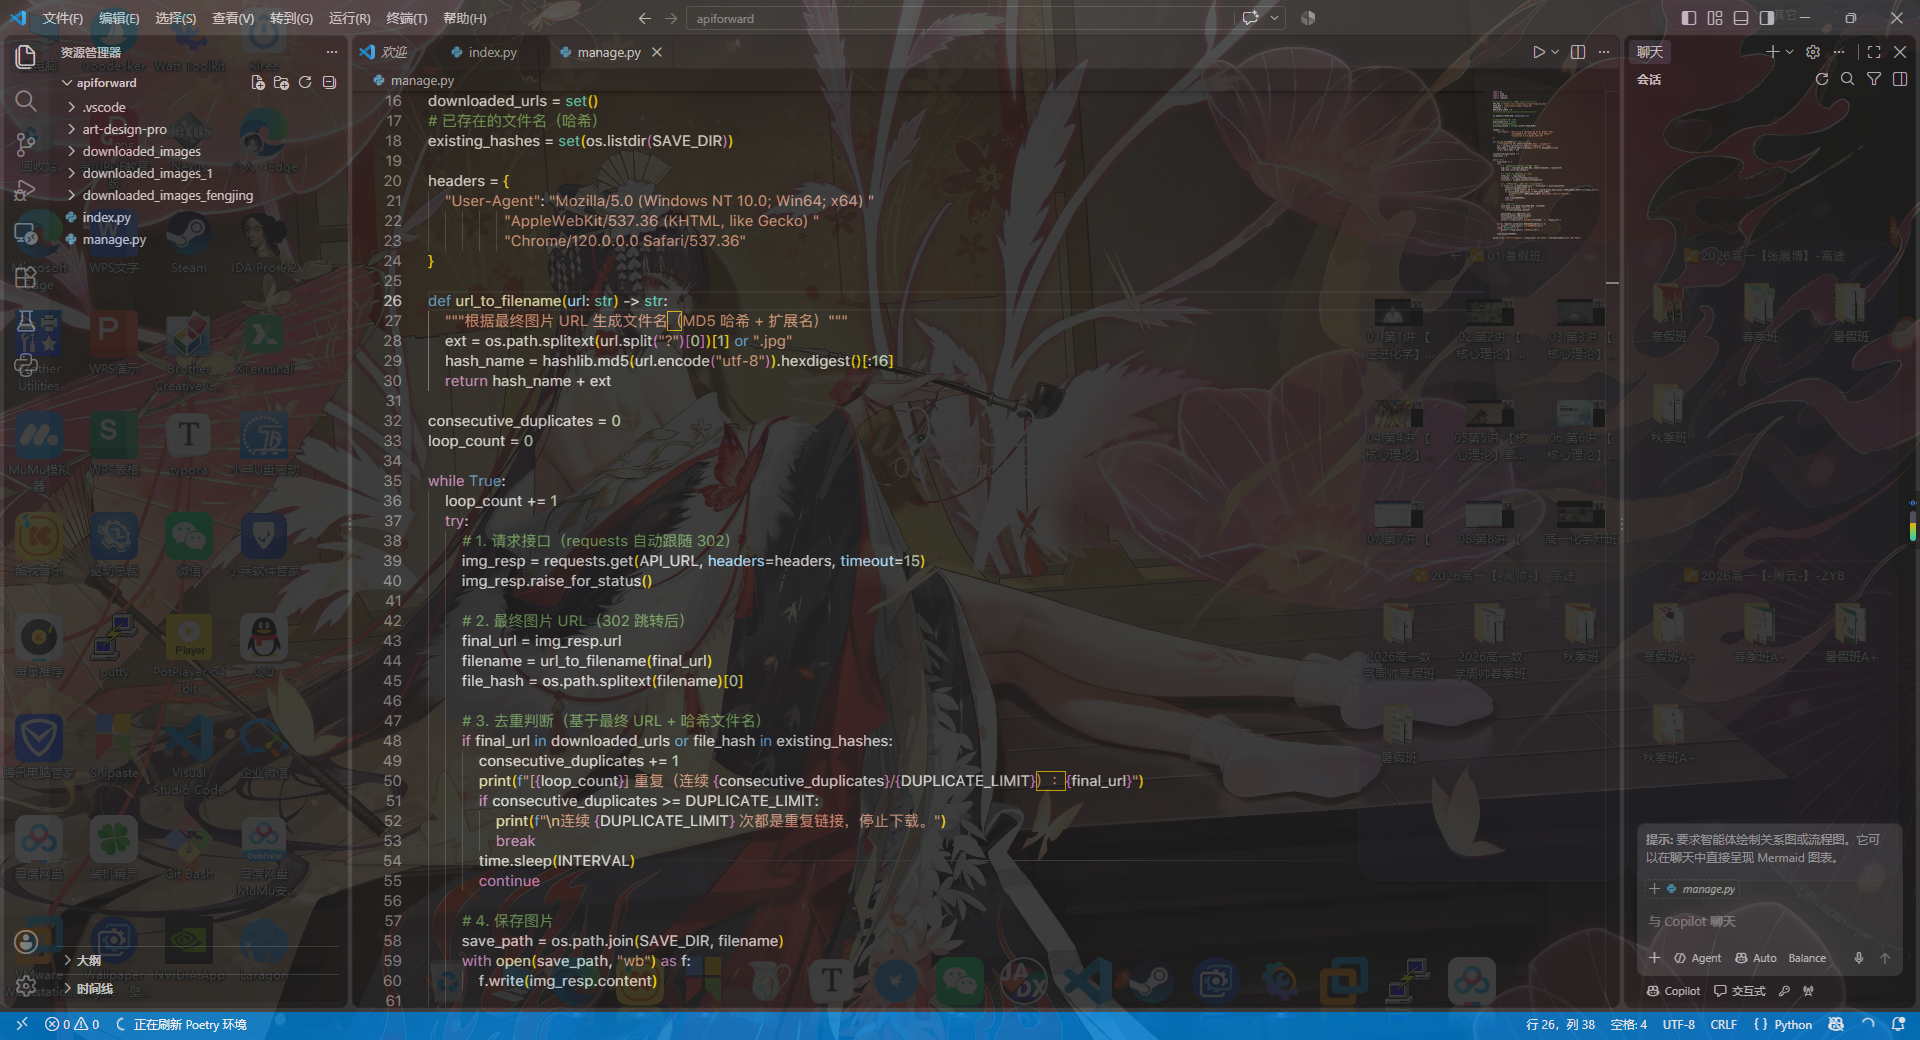Screen dimensions: 1920x1040
Task: Open chat settings gear icon
Action: [1813, 52]
